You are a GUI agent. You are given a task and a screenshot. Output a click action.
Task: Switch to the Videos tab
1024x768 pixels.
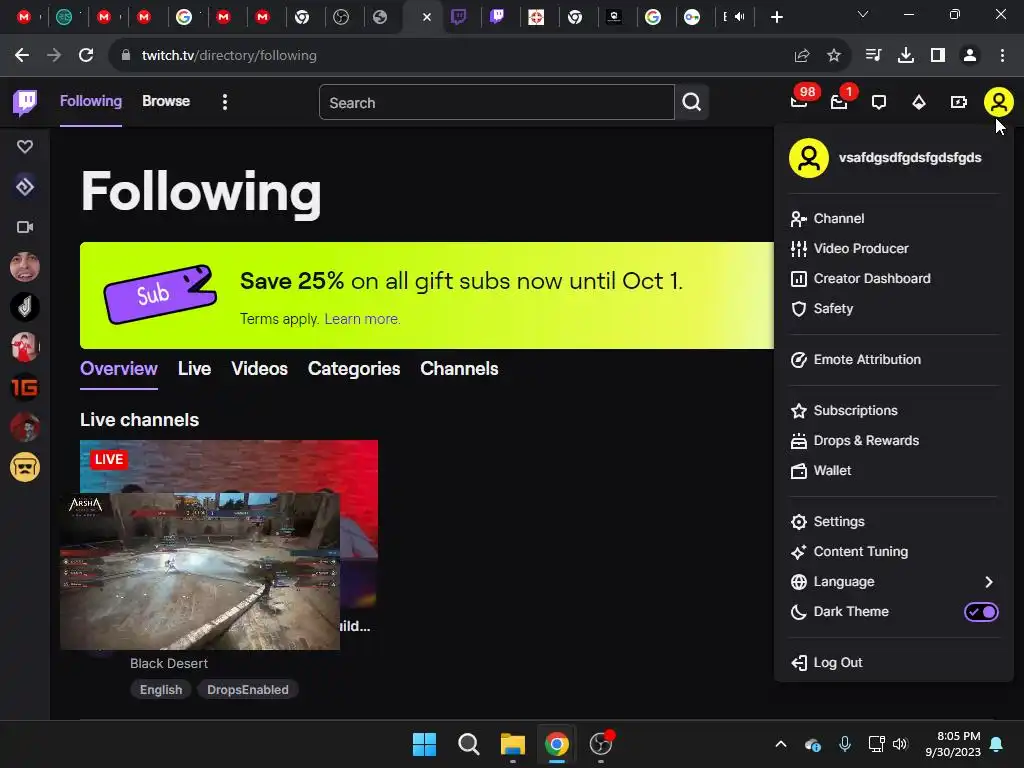(x=259, y=369)
